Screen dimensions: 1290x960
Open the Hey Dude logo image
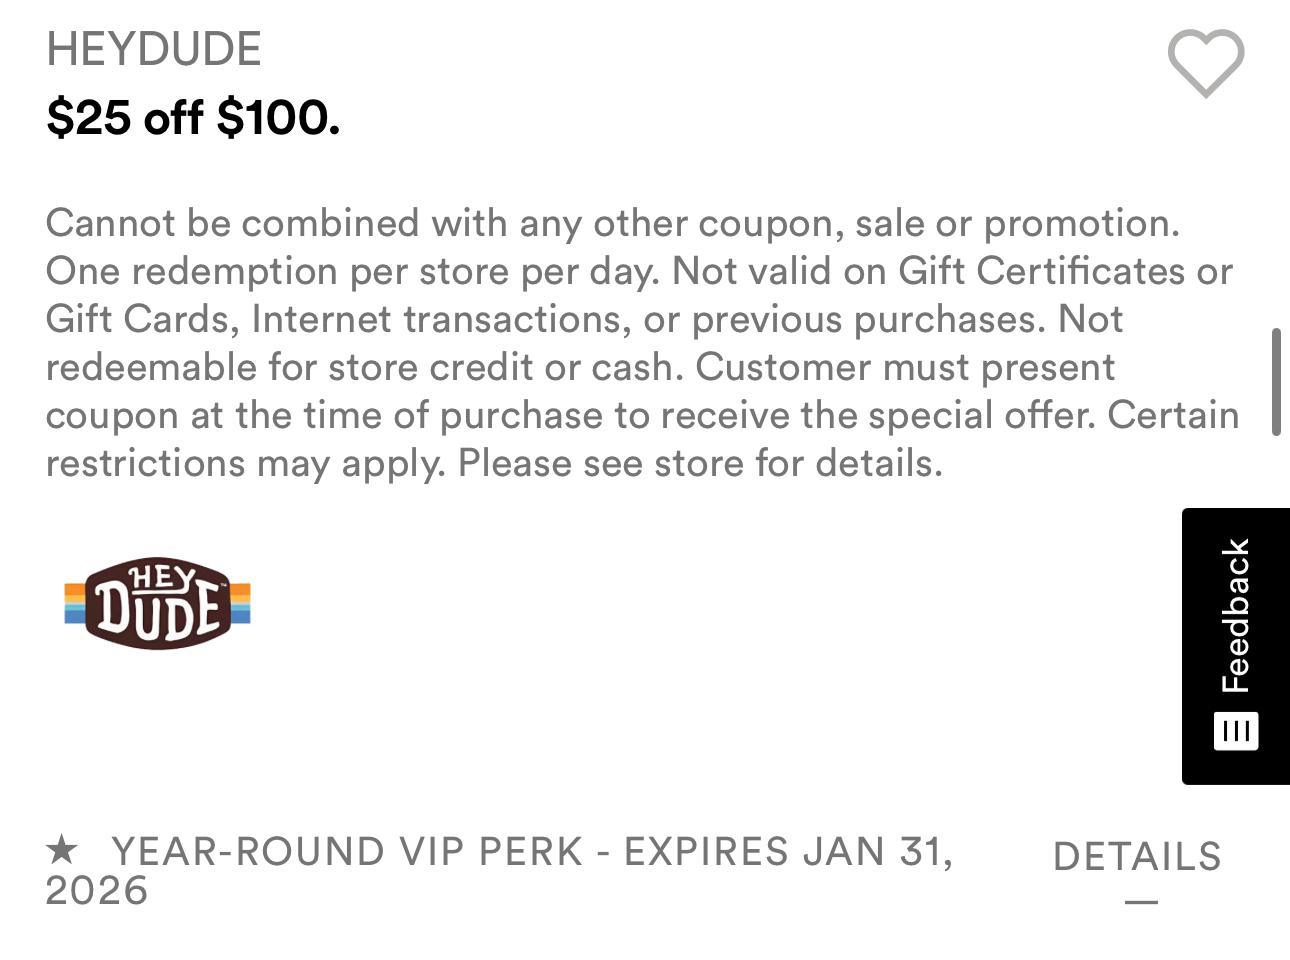(158, 603)
